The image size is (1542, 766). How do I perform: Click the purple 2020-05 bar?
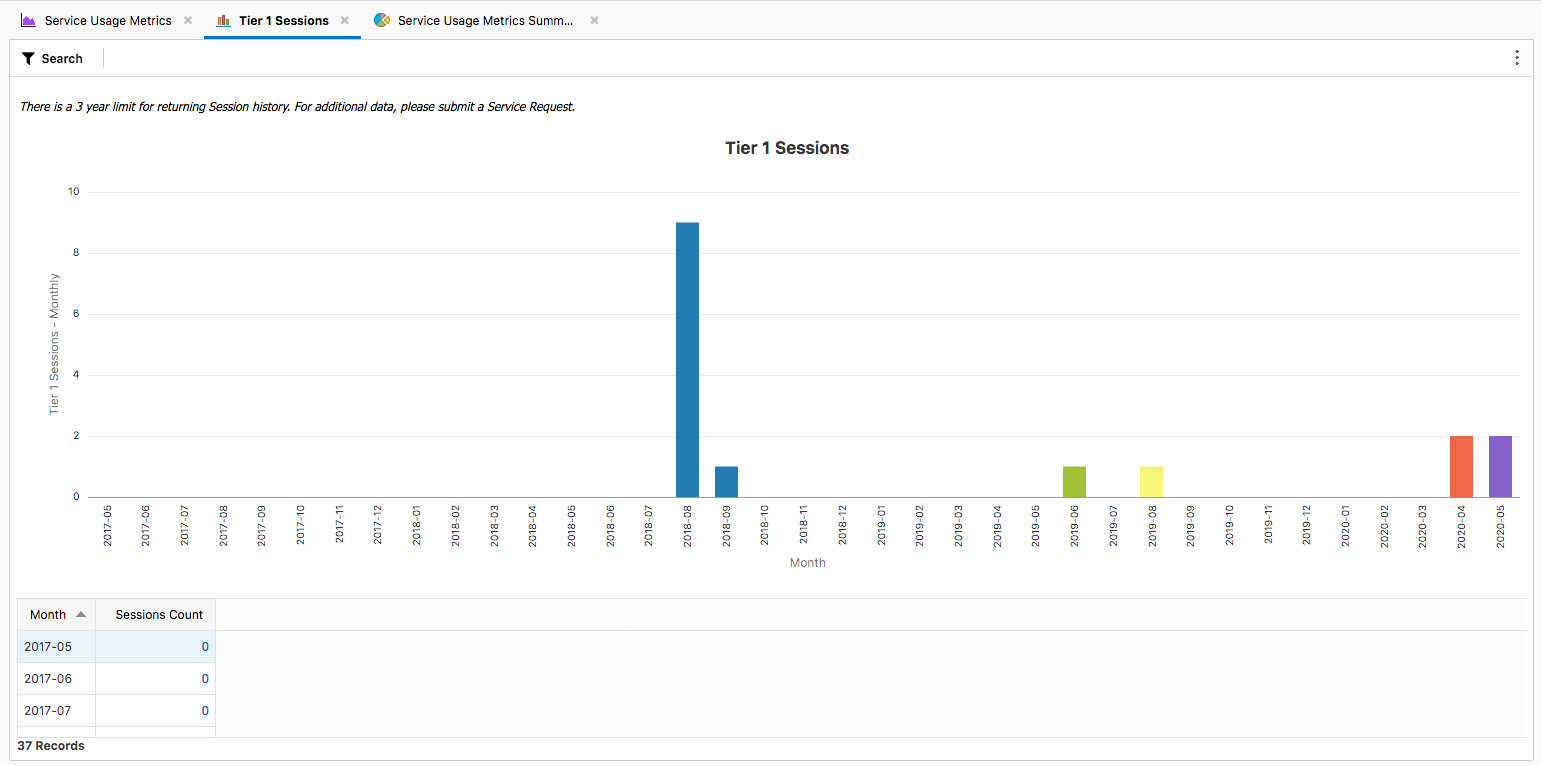click(1500, 467)
